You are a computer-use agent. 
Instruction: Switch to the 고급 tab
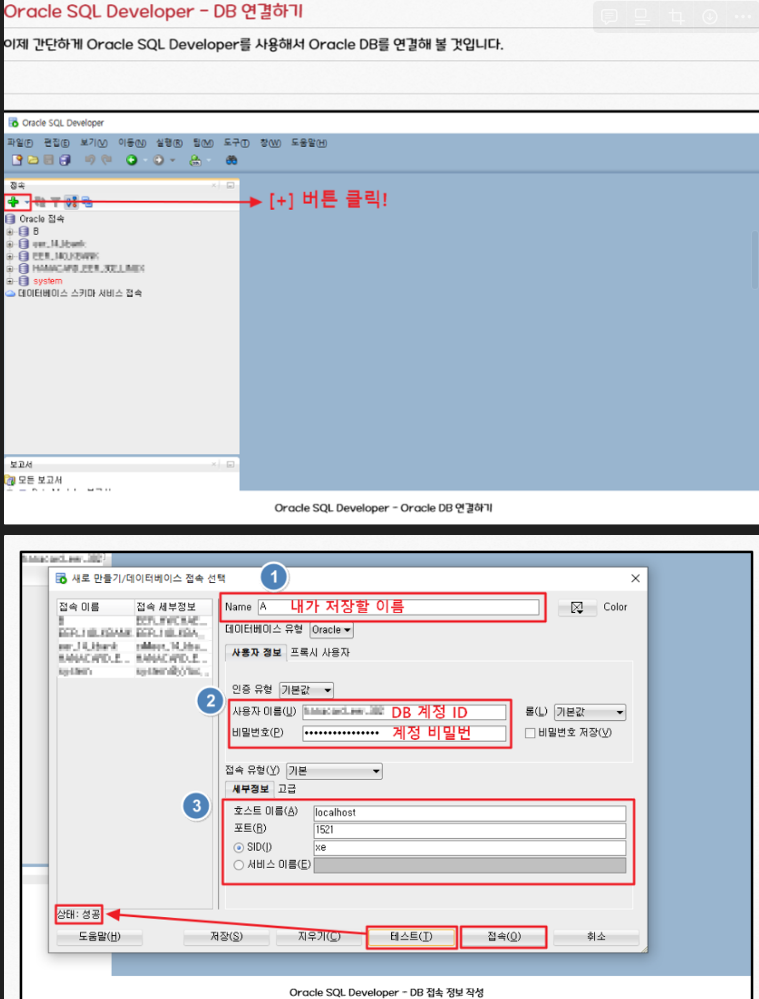[x=287, y=789]
